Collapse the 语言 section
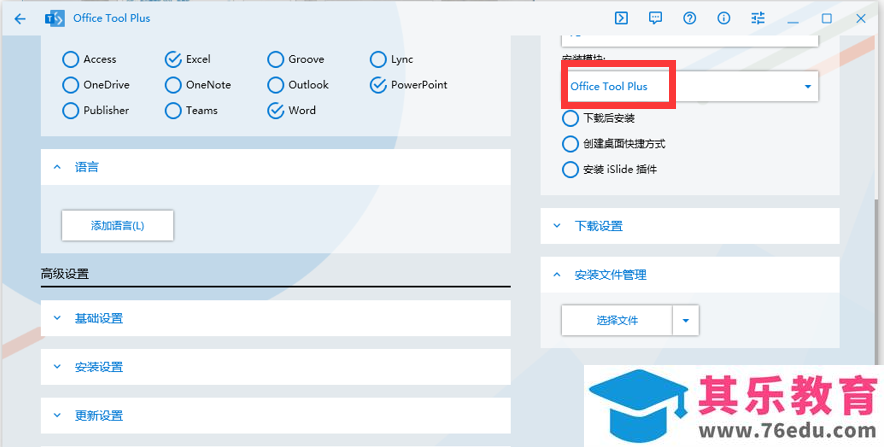The height and width of the screenshot is (447, 884). 276,167
